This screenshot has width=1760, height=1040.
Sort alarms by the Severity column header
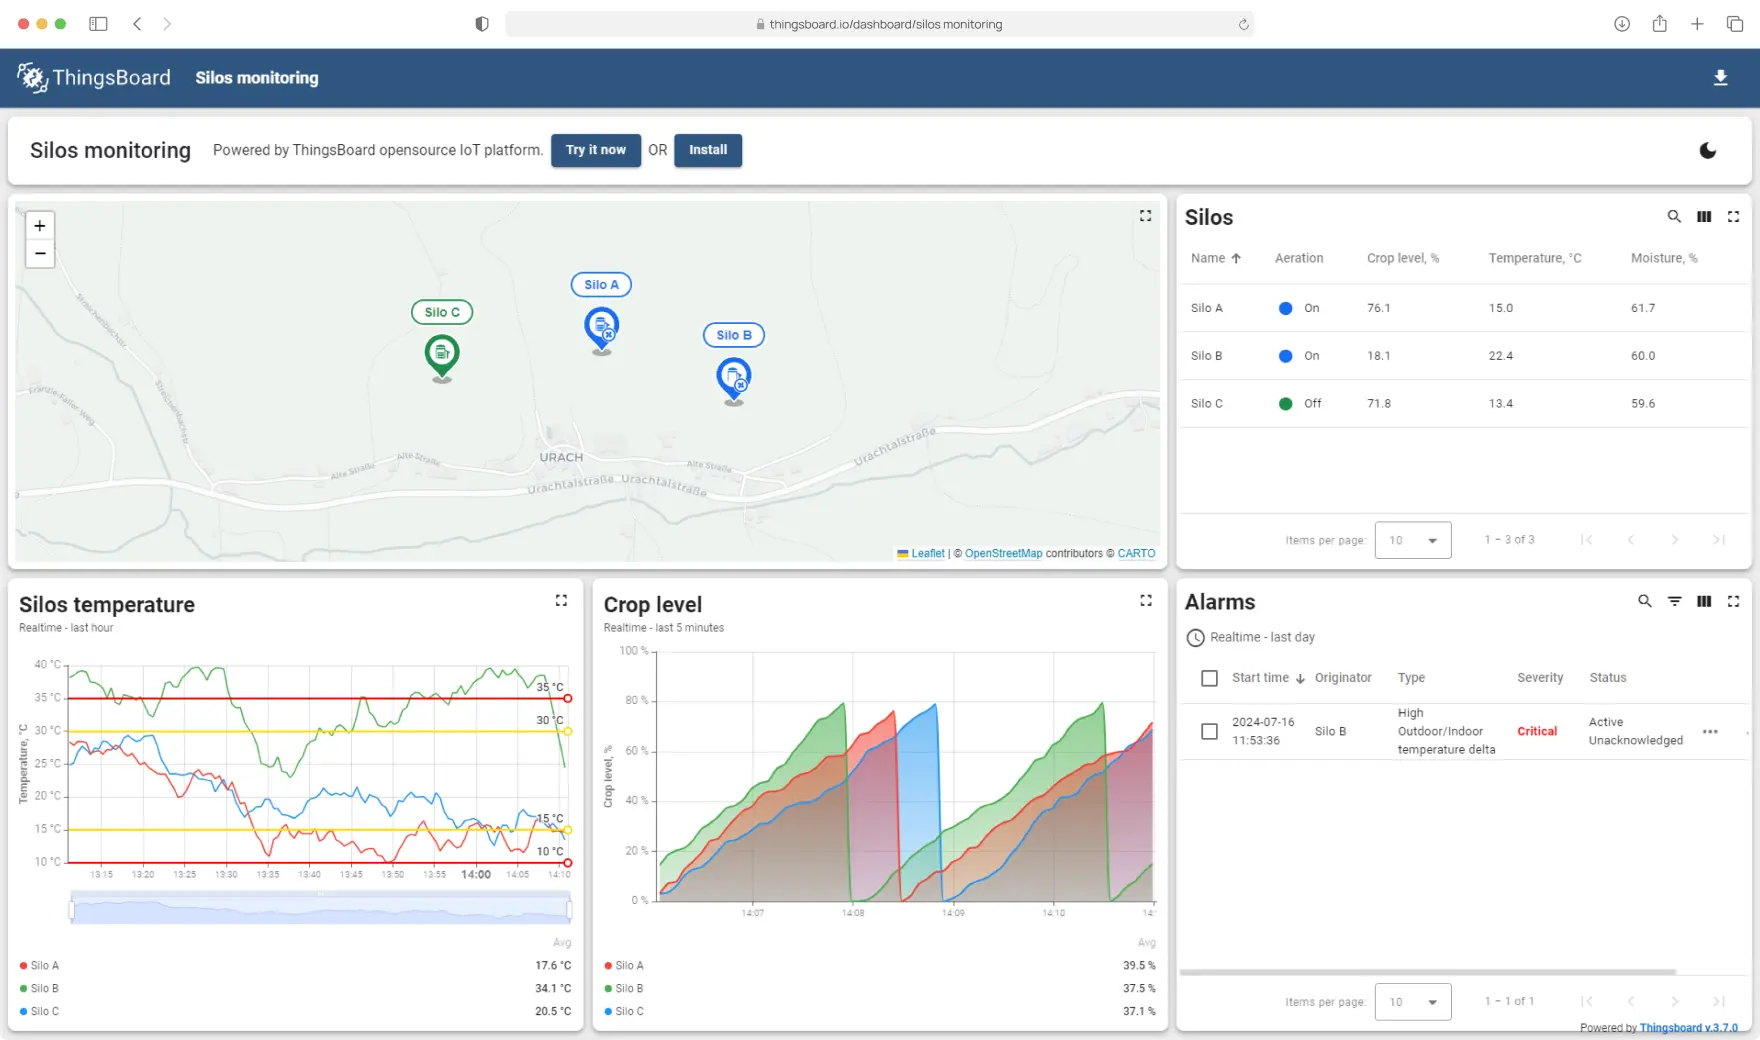(1539, 678)
